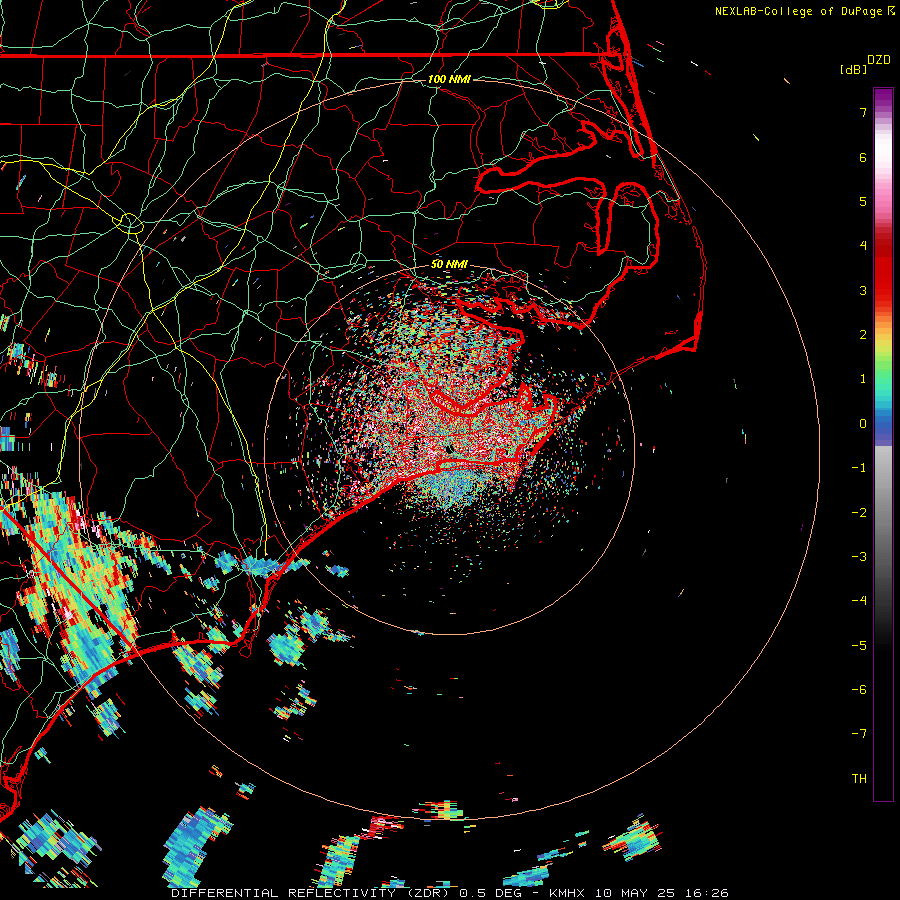The height and width of the screenshot is (900, 900).
Task: Click the -4 value on the scale
Action: 859,601
